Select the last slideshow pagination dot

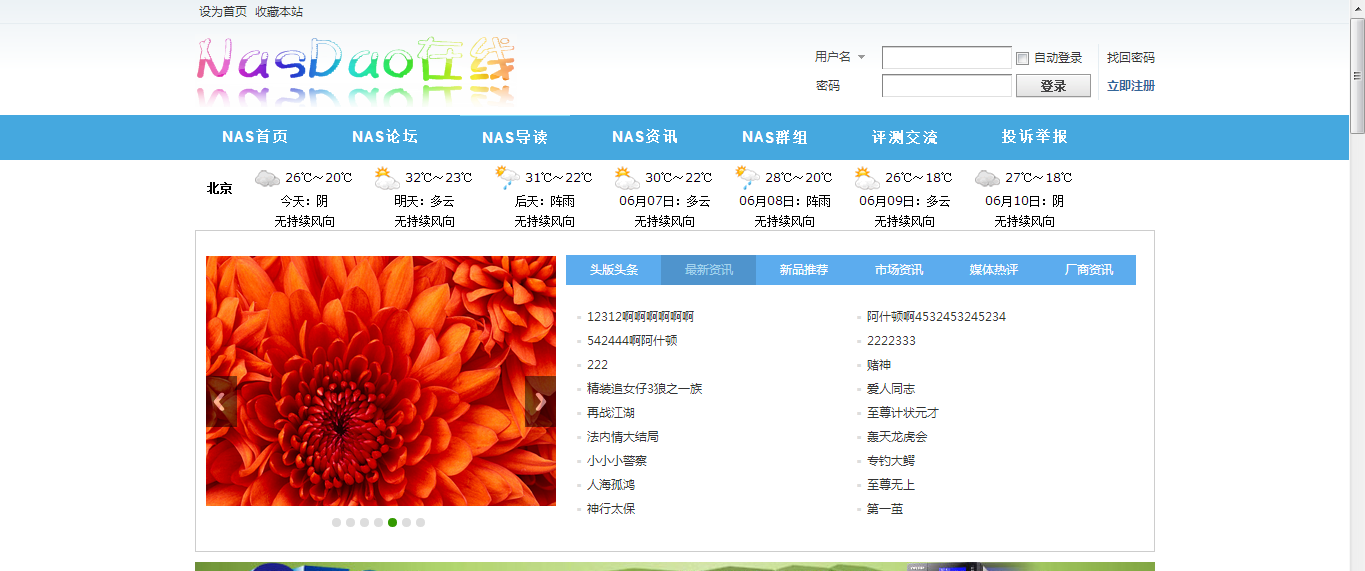(x=421, y=522)
